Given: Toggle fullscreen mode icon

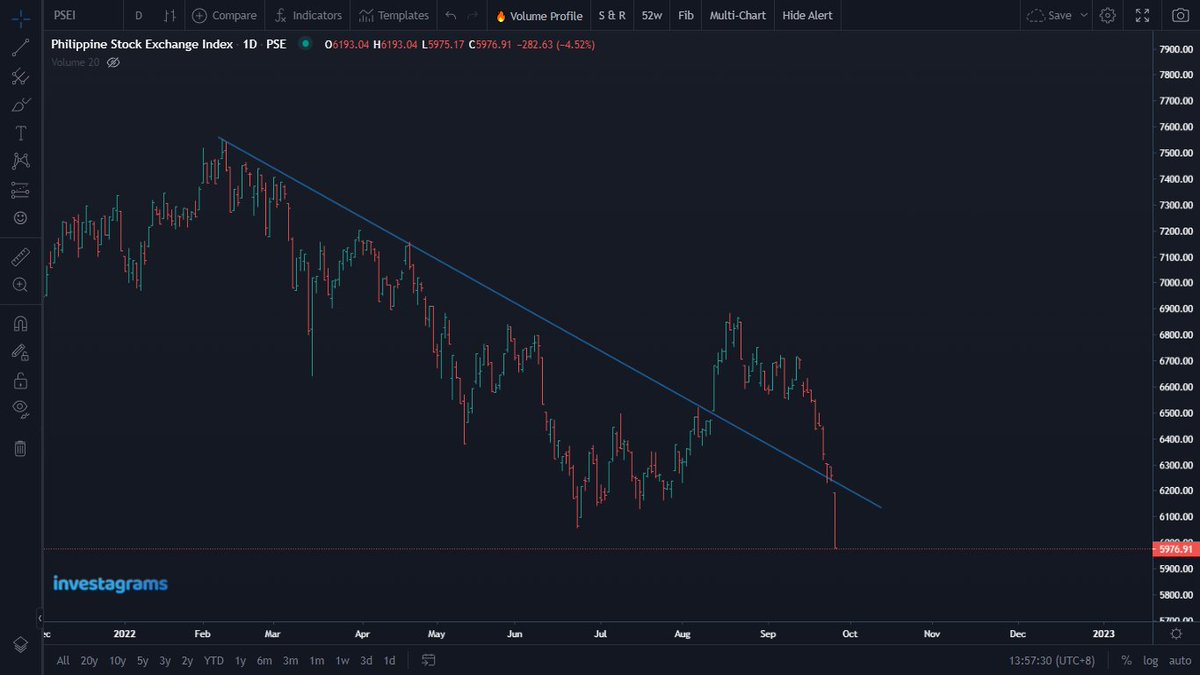Looking at the screenshot, I should [x=1142, y=15].
